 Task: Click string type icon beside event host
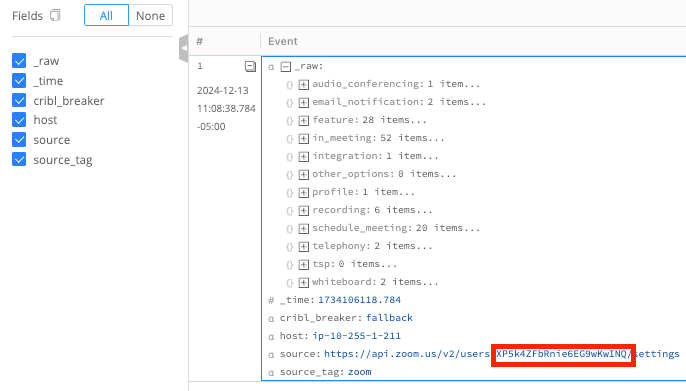(271, 337)
